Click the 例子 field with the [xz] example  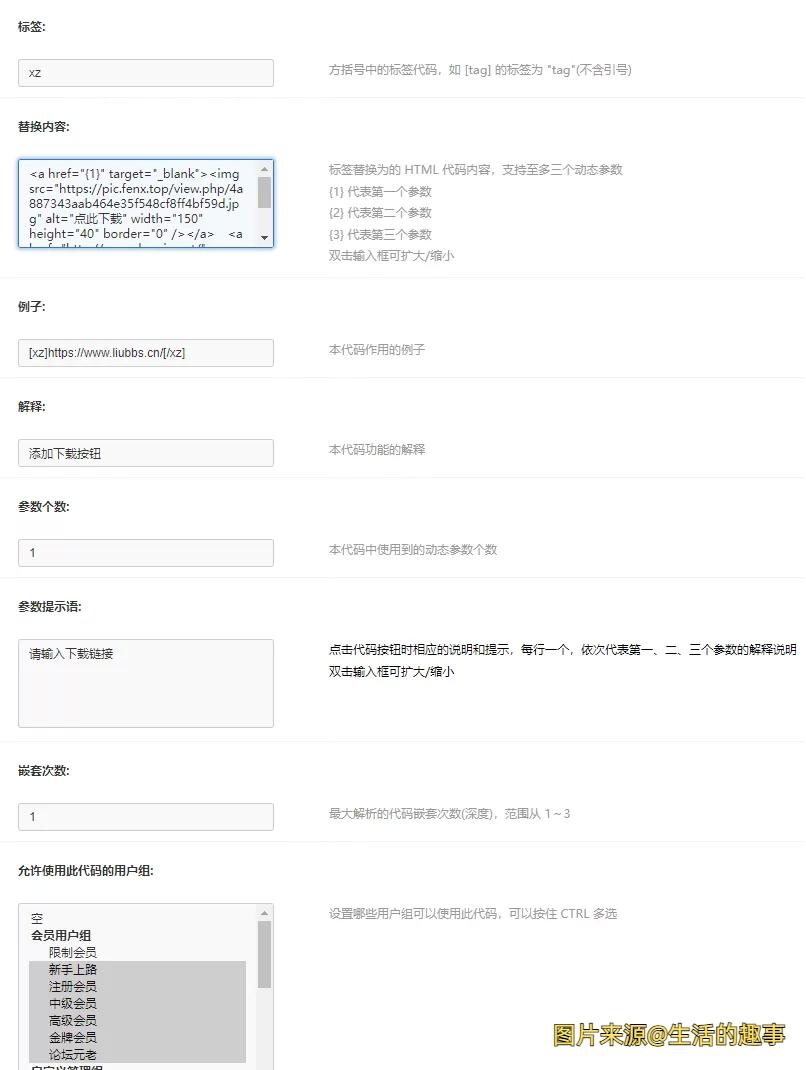tap(146, 353)
